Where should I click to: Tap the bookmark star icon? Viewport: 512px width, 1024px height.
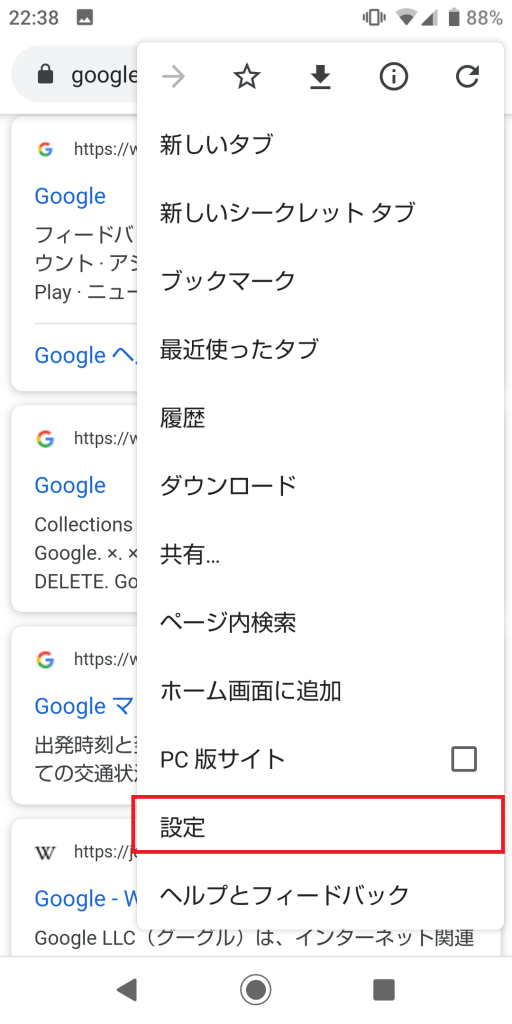point(247,78)
